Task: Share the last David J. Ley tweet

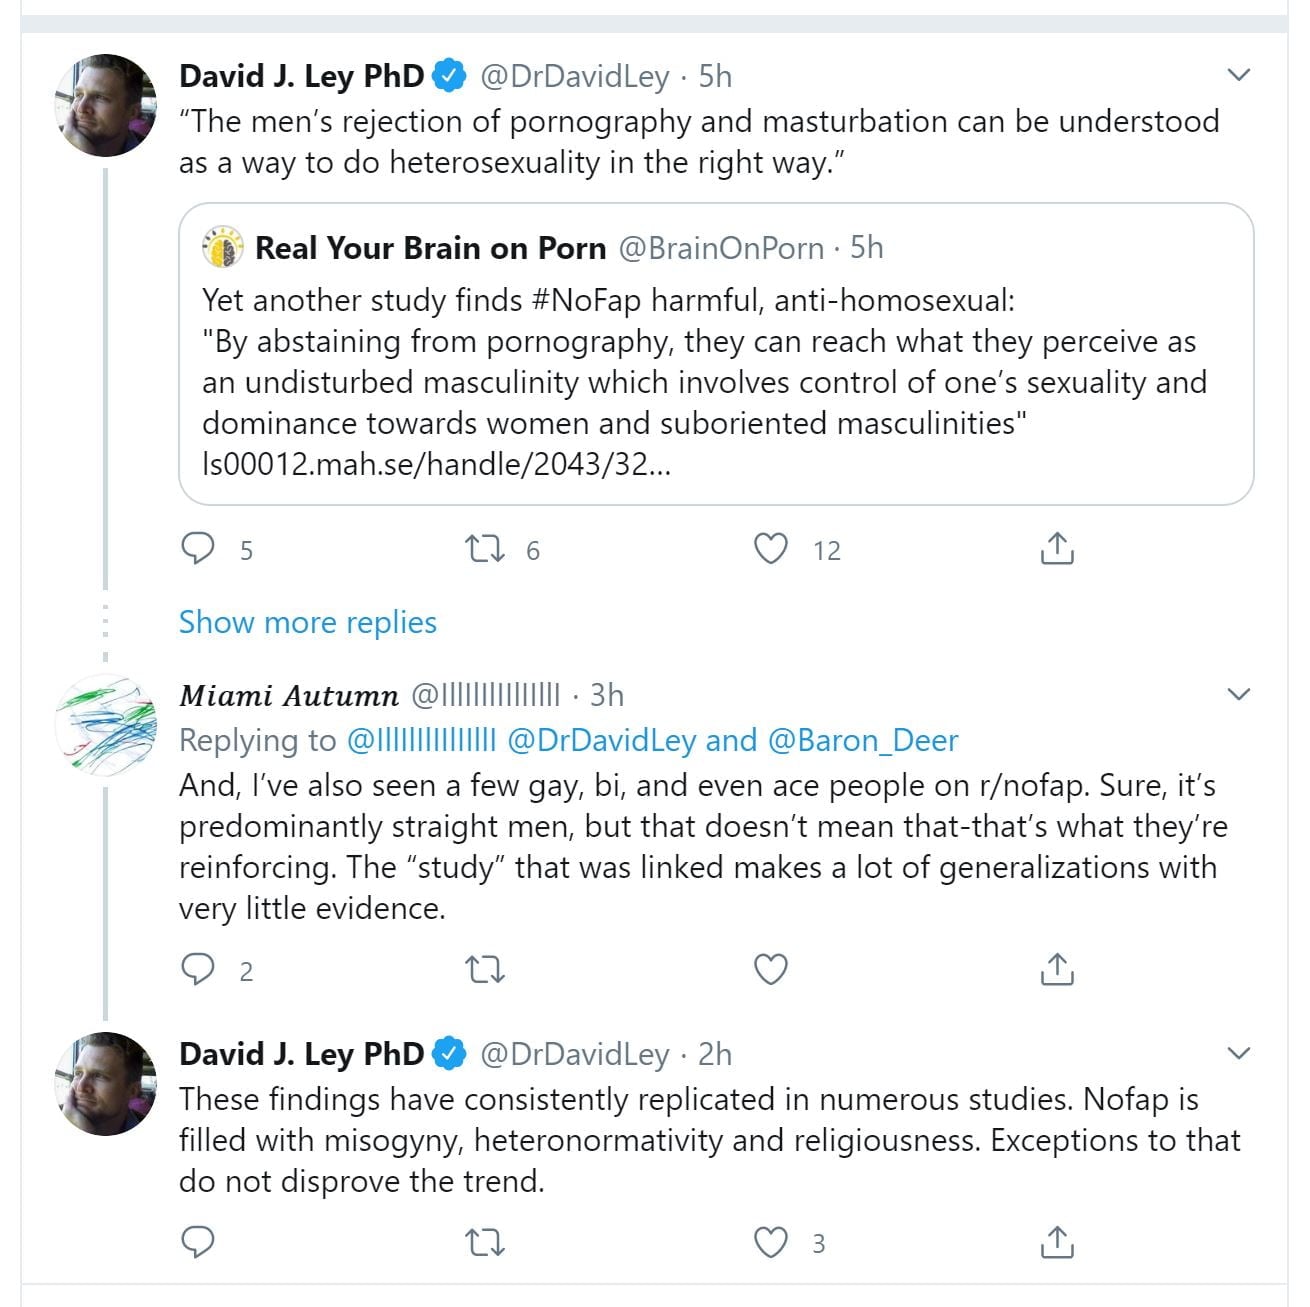Action: tap(1057, 1242)
